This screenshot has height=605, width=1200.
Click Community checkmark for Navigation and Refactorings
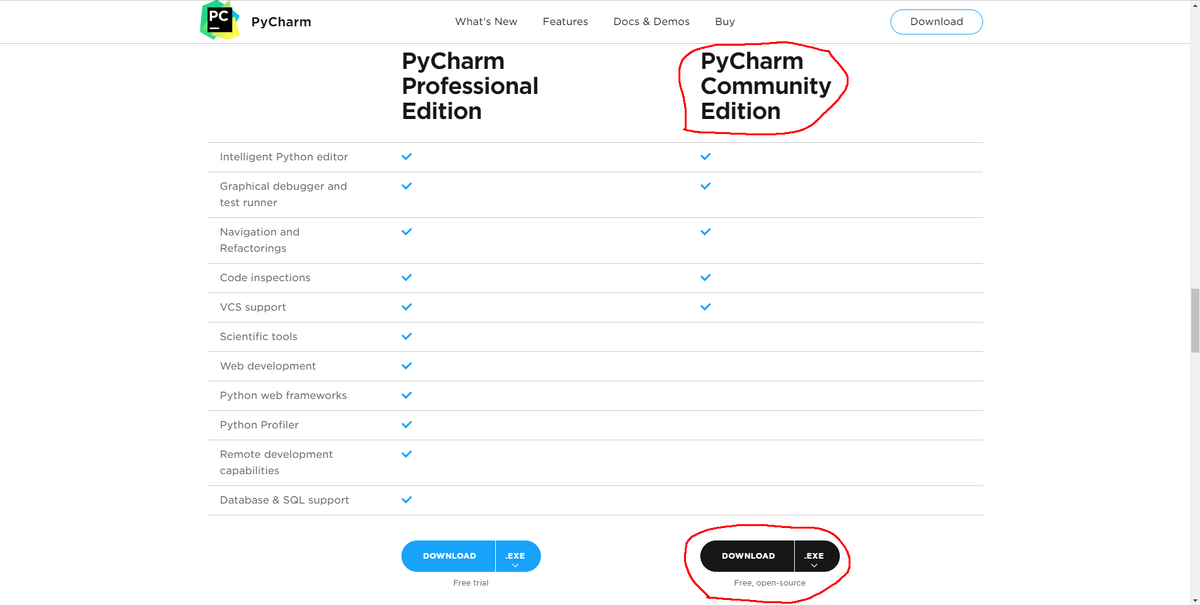coord(706,232)
